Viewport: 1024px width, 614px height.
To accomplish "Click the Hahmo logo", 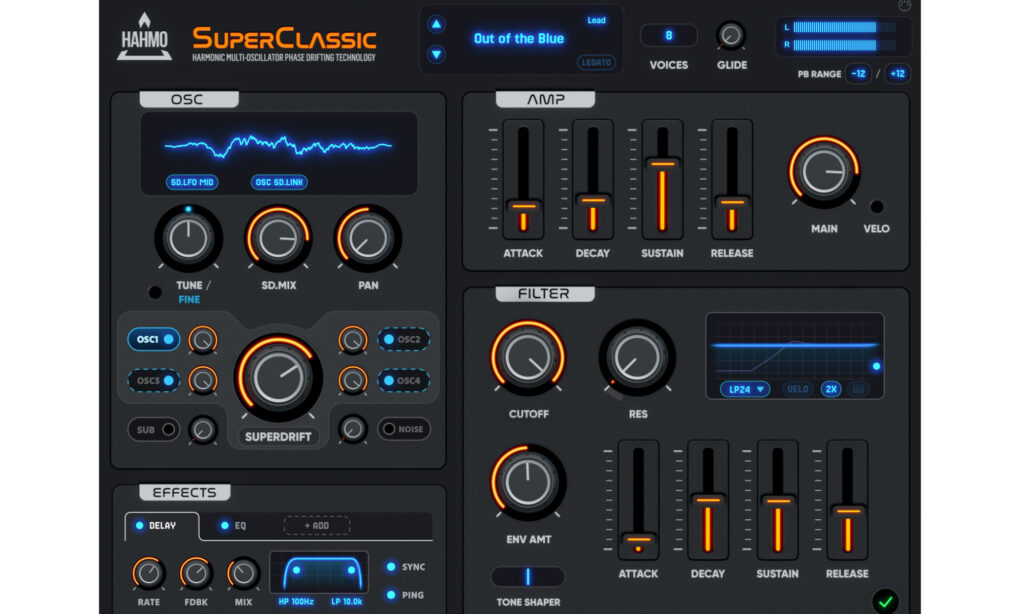I will click(144, 37).
